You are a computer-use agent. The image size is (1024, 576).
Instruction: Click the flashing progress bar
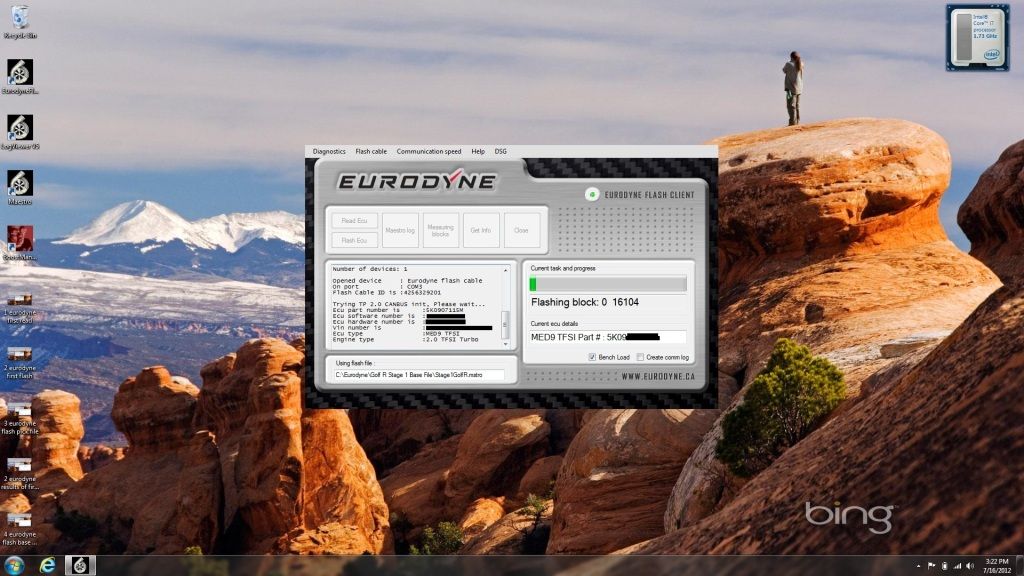[608, 283]
